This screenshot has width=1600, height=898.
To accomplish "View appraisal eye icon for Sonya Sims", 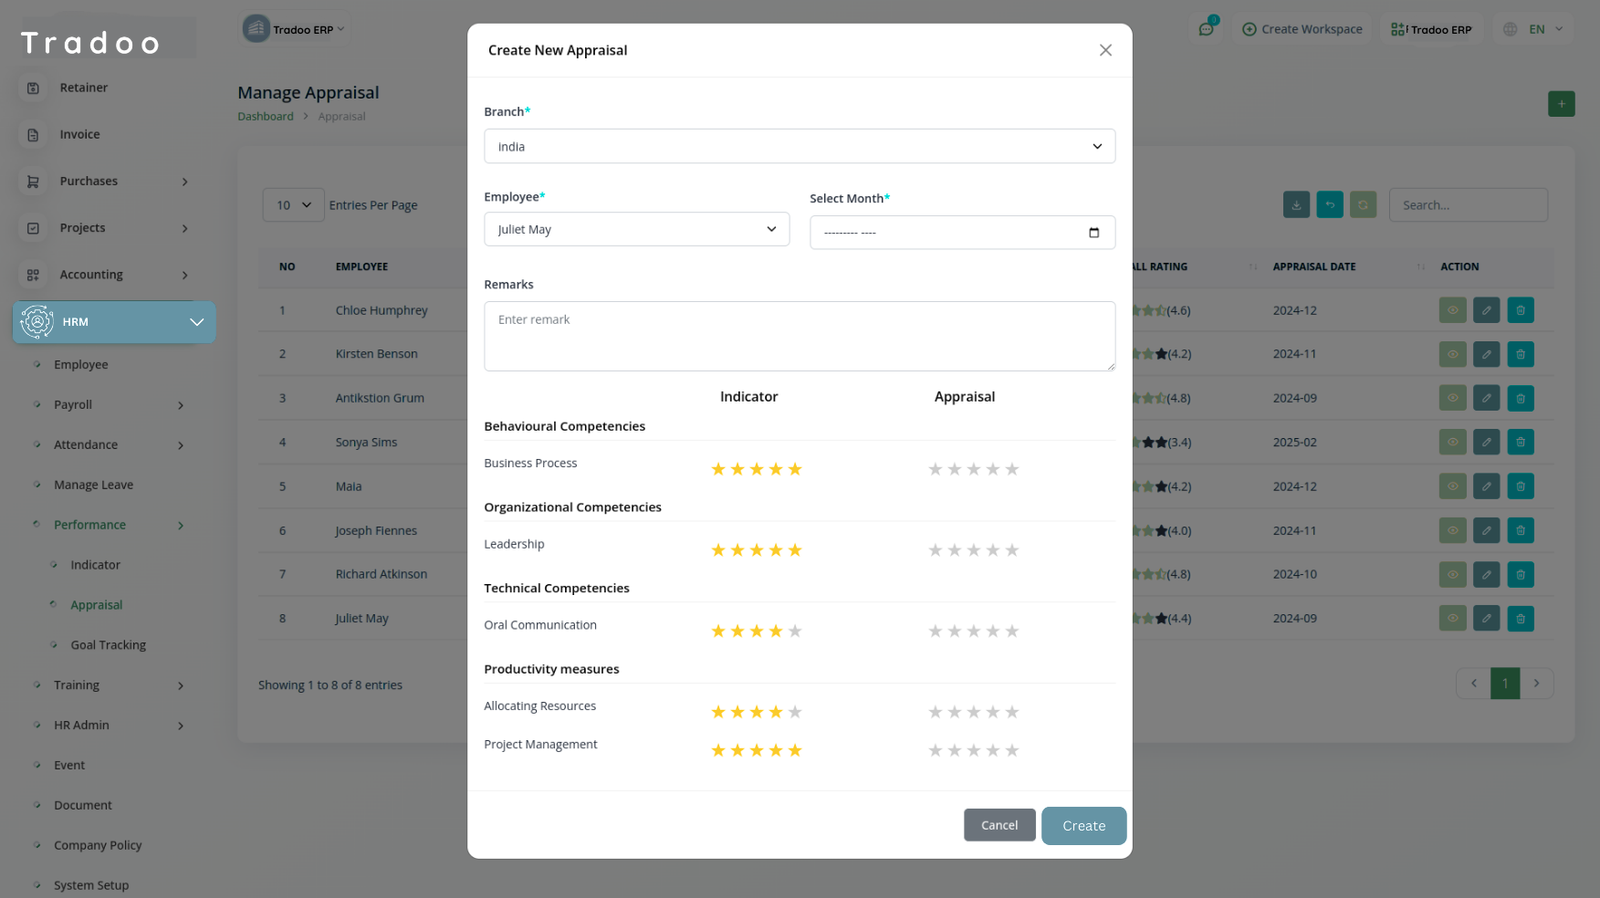I will tap(1452, 442).
